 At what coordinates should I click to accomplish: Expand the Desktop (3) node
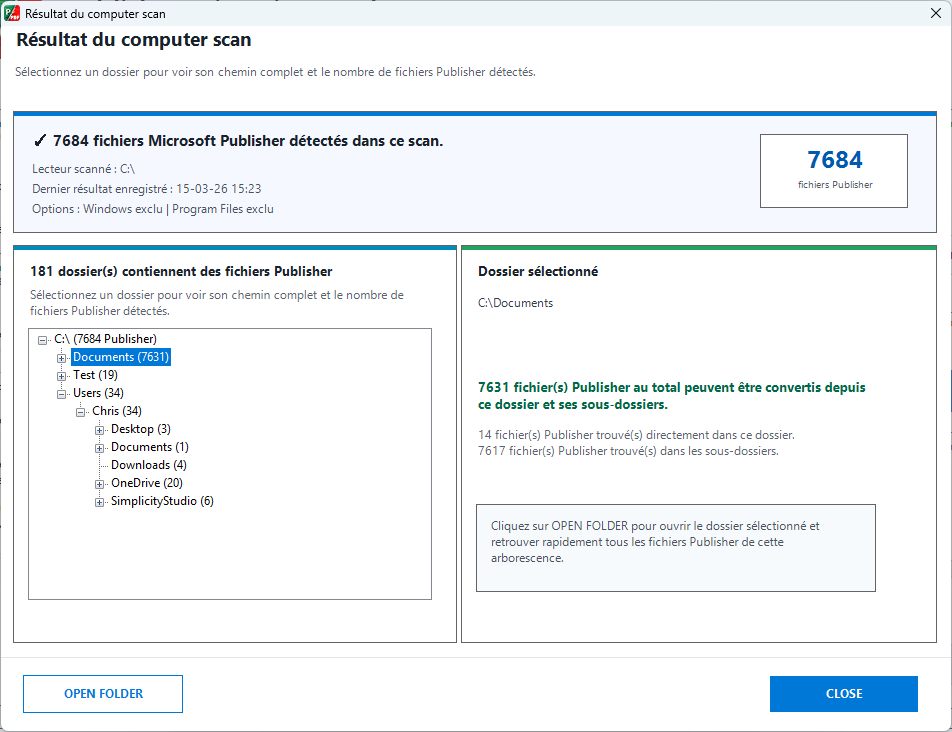tap(99, 430)
